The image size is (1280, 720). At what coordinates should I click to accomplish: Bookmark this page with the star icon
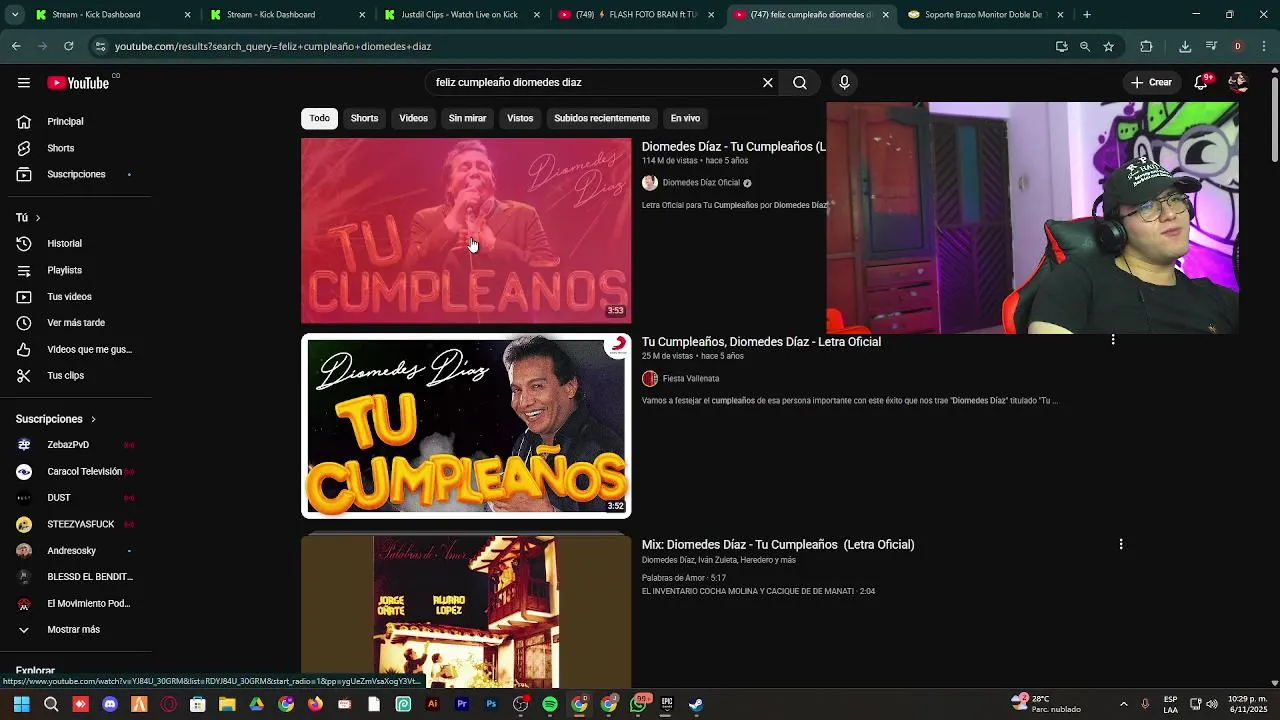(1108, 46)
